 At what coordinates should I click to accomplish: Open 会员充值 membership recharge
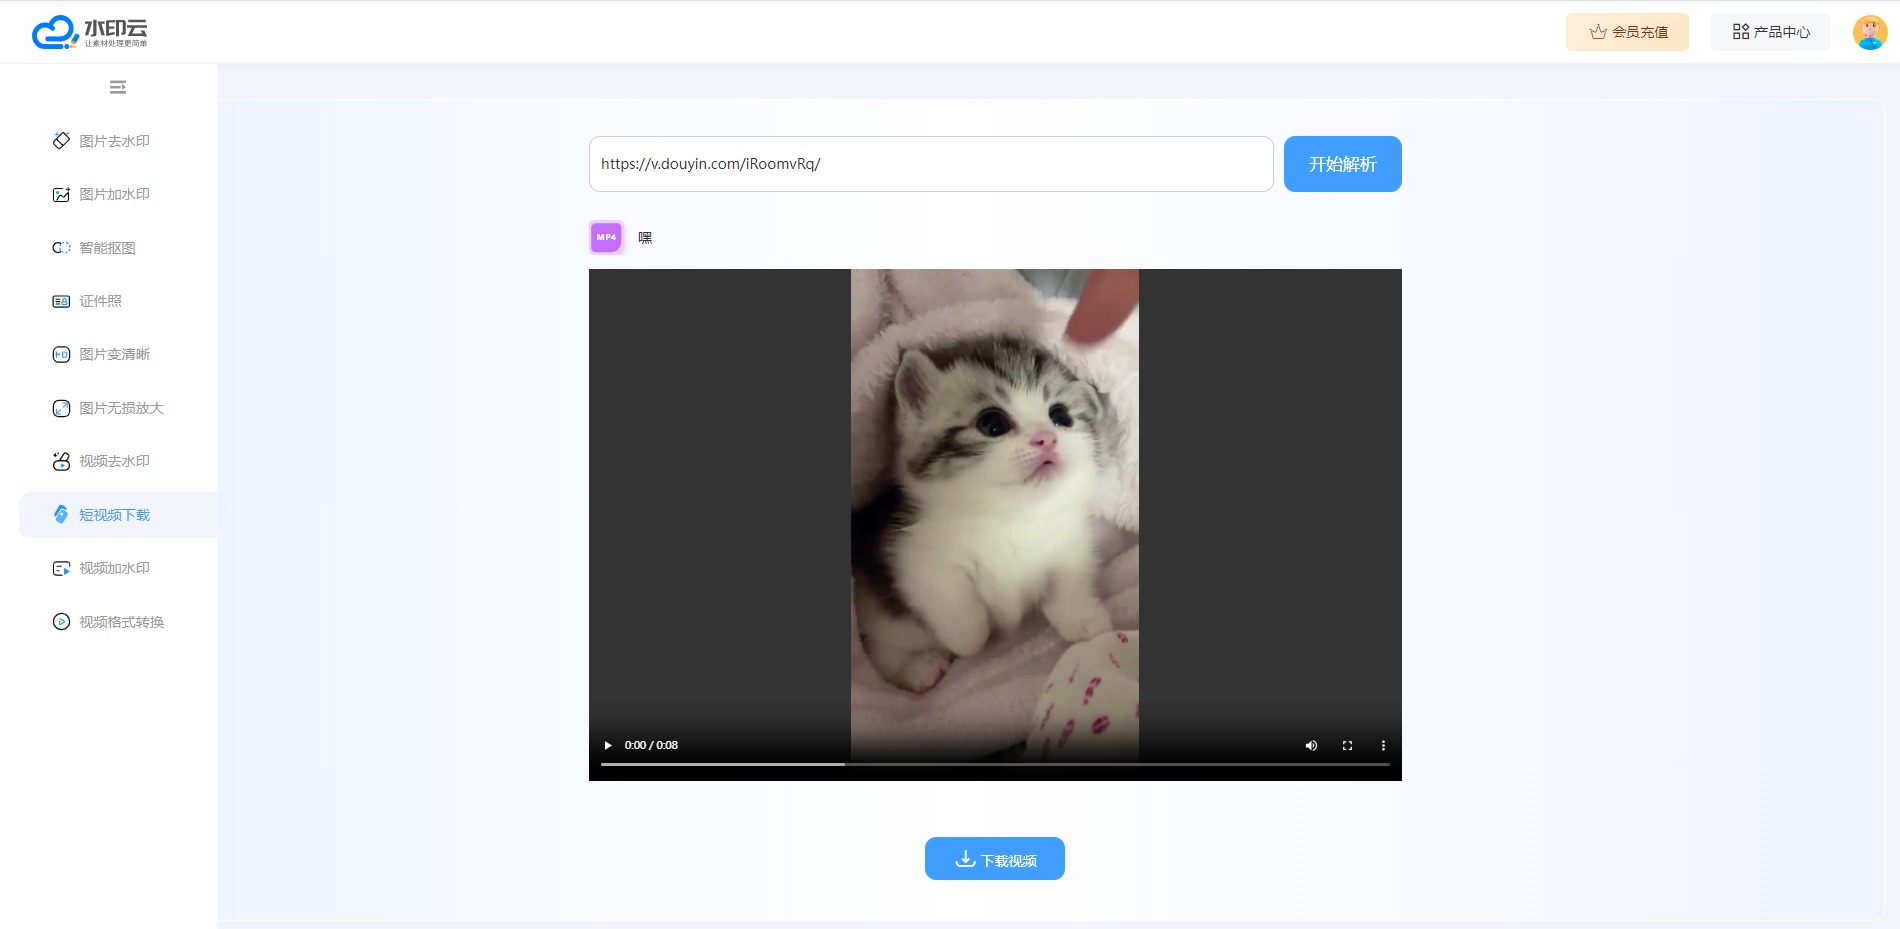pos(1627,32)
